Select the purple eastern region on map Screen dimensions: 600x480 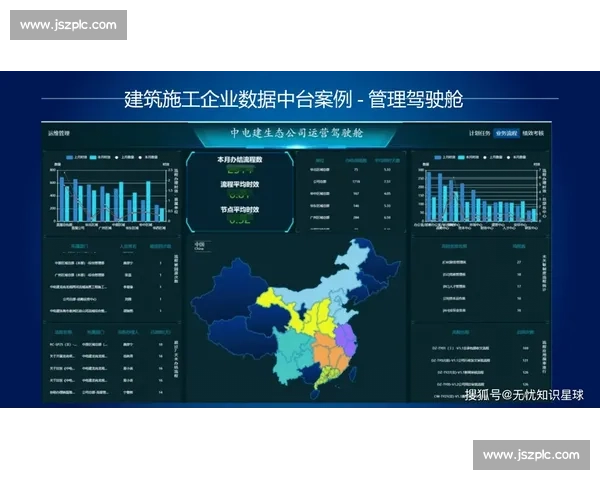(346, 338)
